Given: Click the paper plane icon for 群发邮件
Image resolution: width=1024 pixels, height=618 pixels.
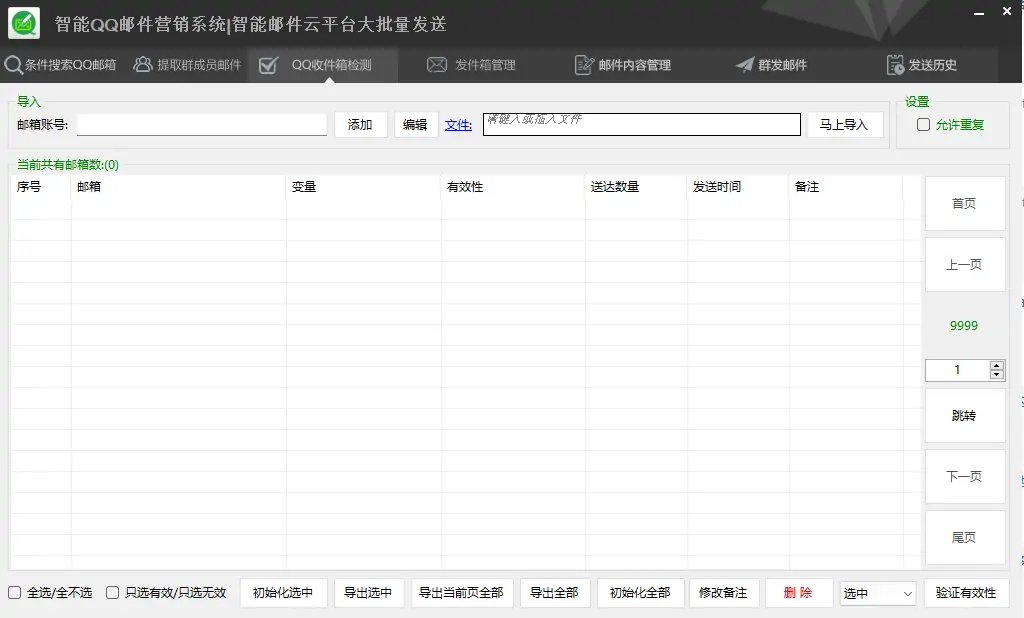Looking at the screenshot, I should click(x=744, y=65).
